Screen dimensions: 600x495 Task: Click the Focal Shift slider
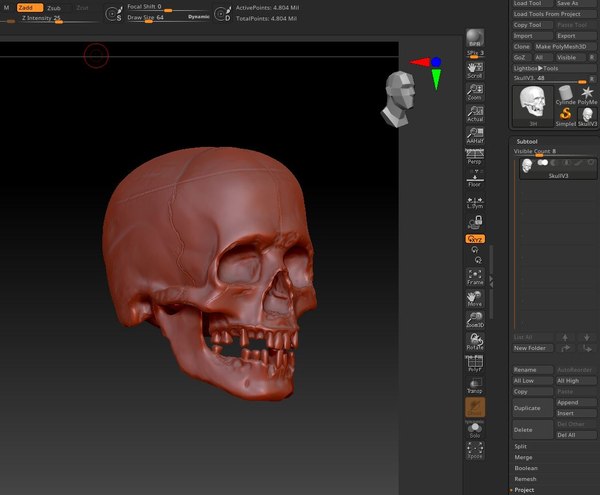tap(168, 8)
